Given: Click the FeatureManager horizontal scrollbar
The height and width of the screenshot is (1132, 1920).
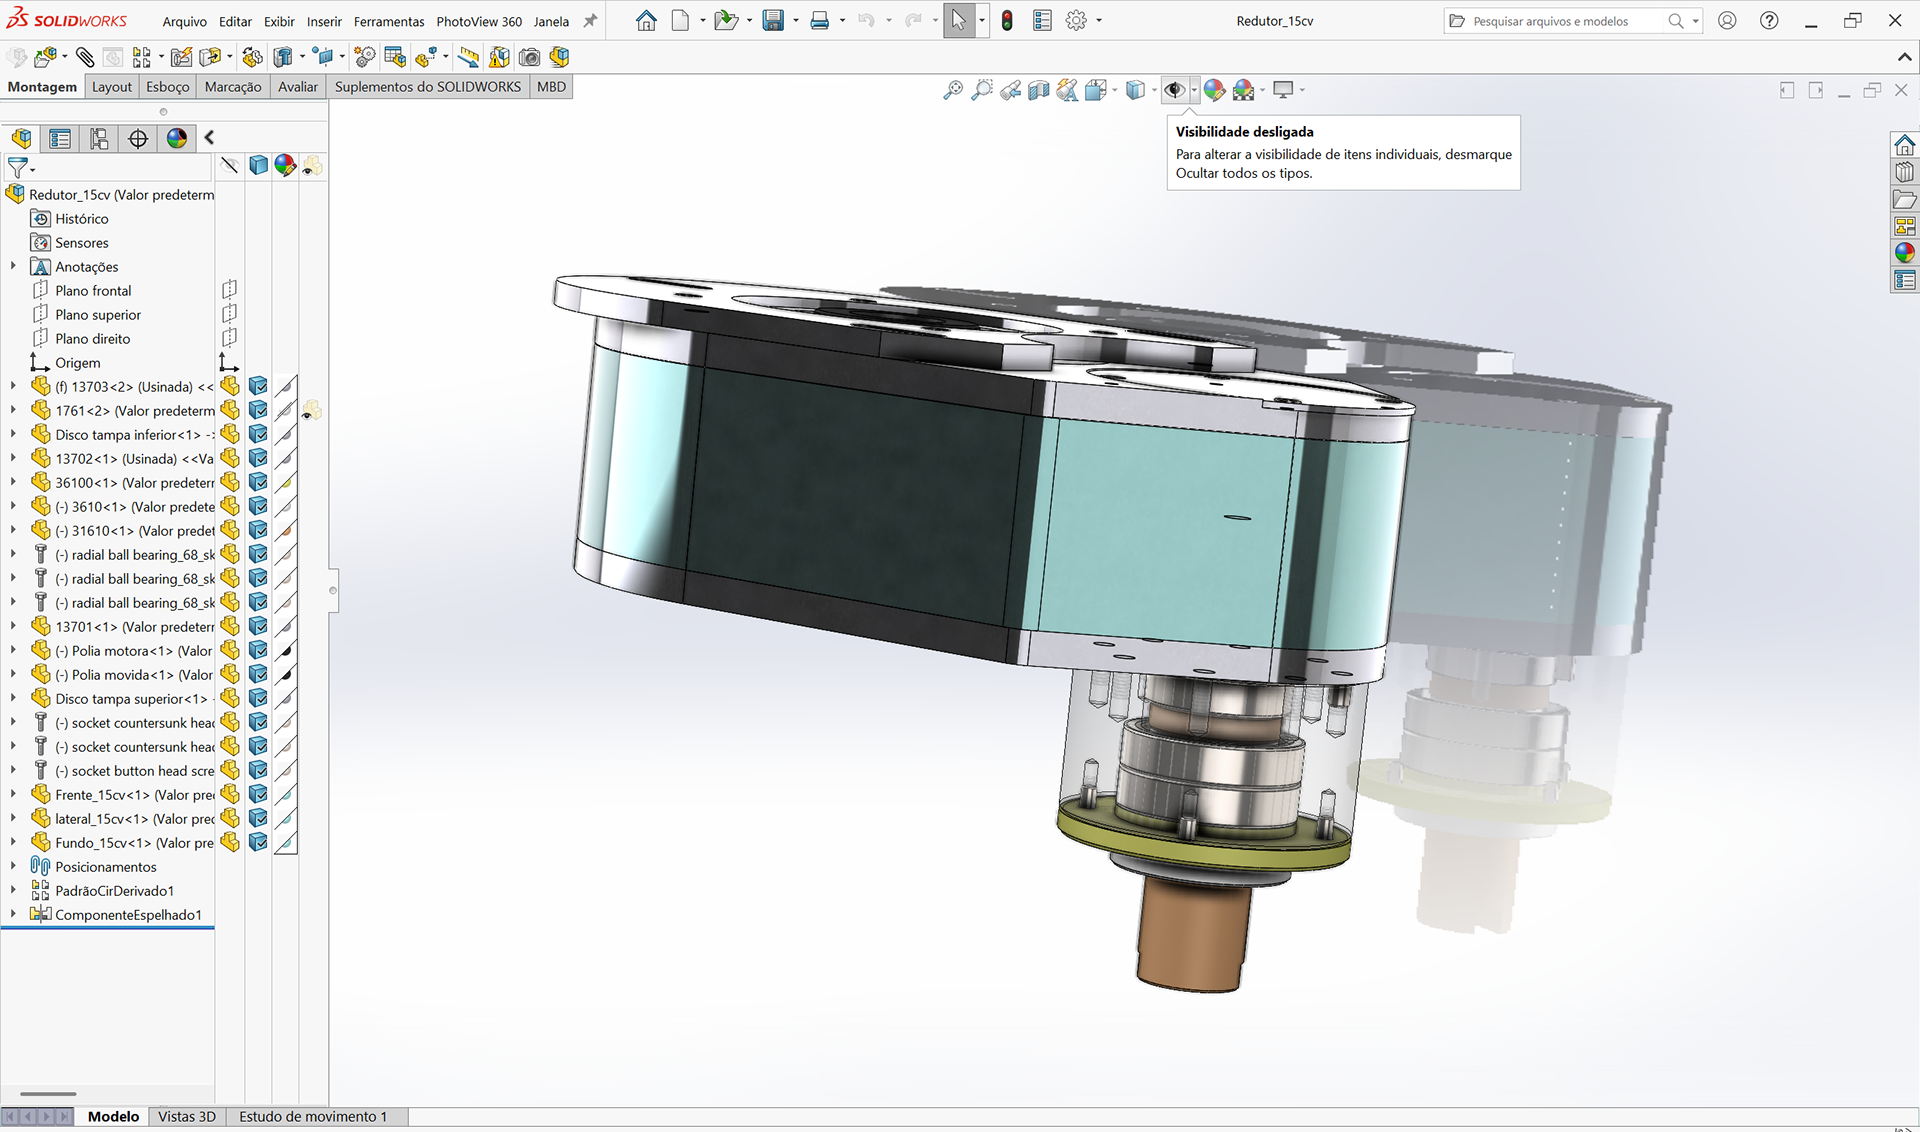Looking at the screenshot, I should point(48,1094).
